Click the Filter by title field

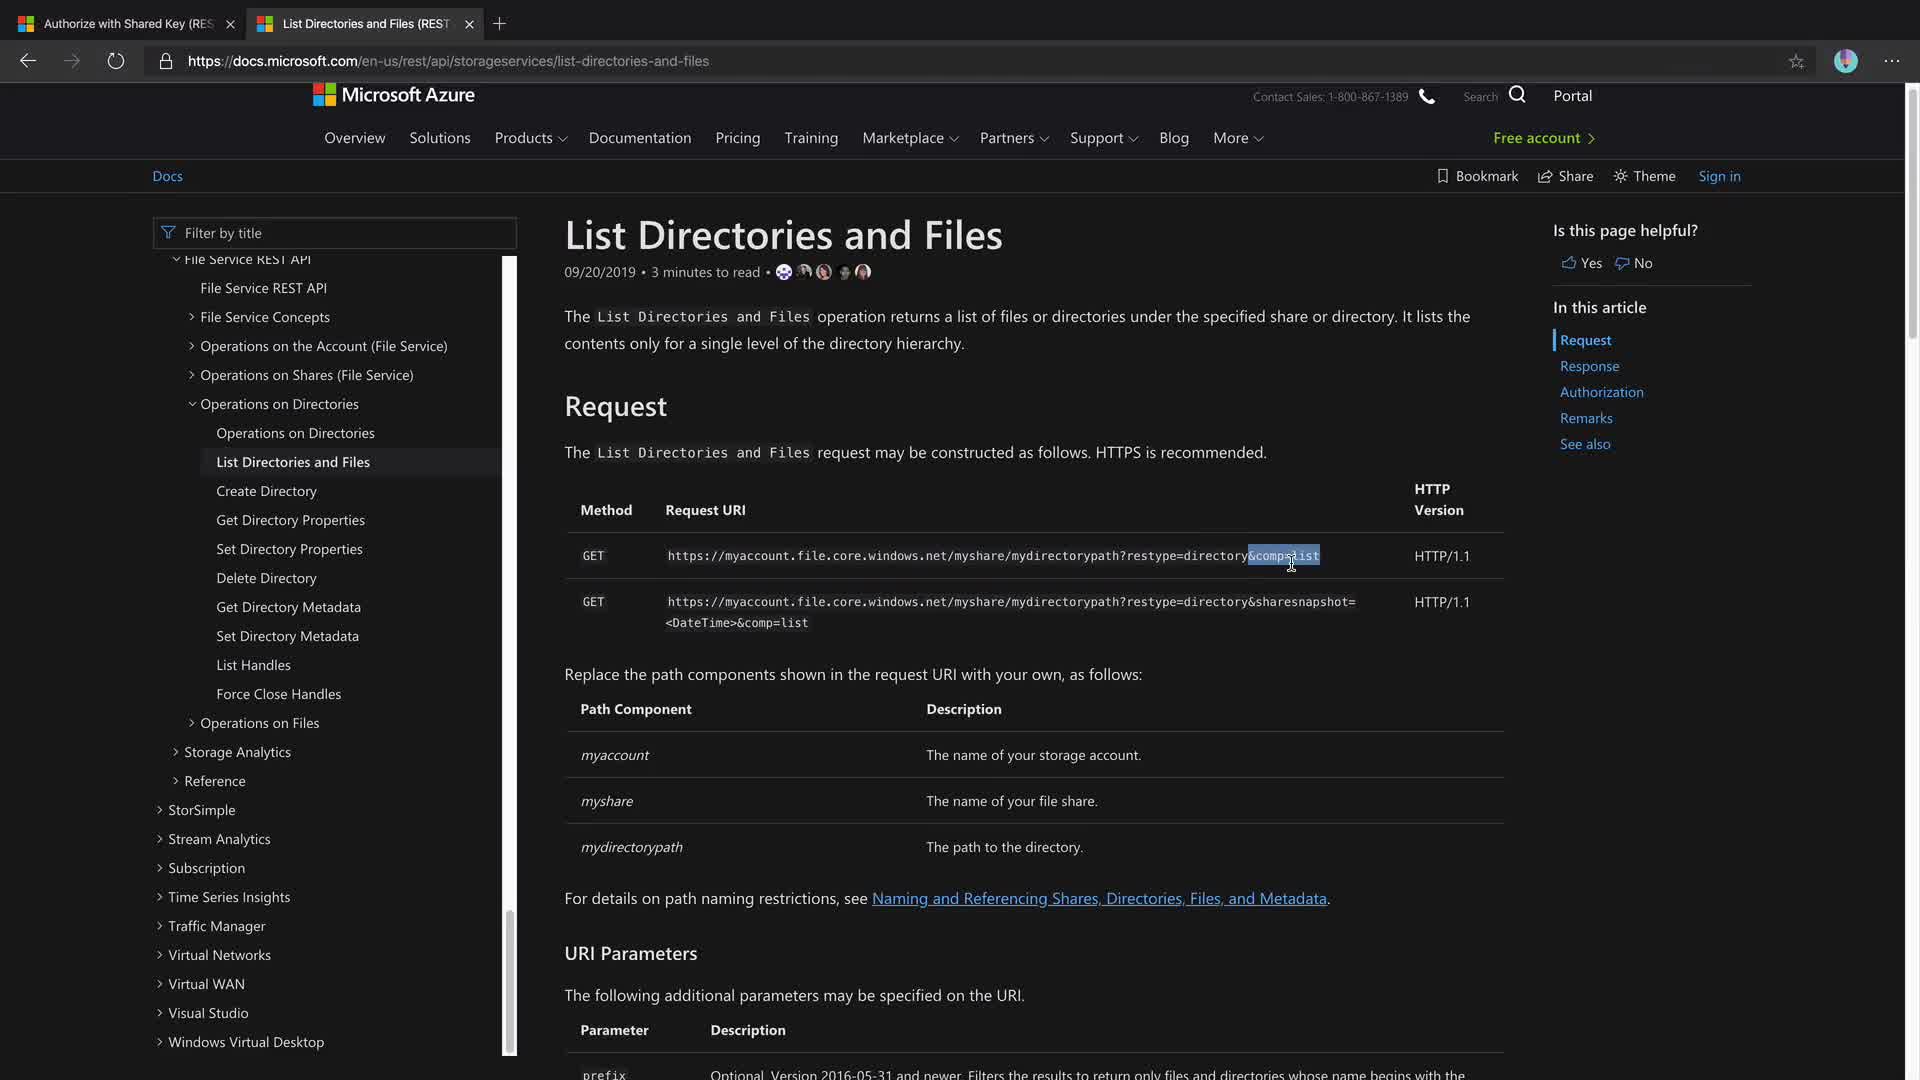coord(335,233)
